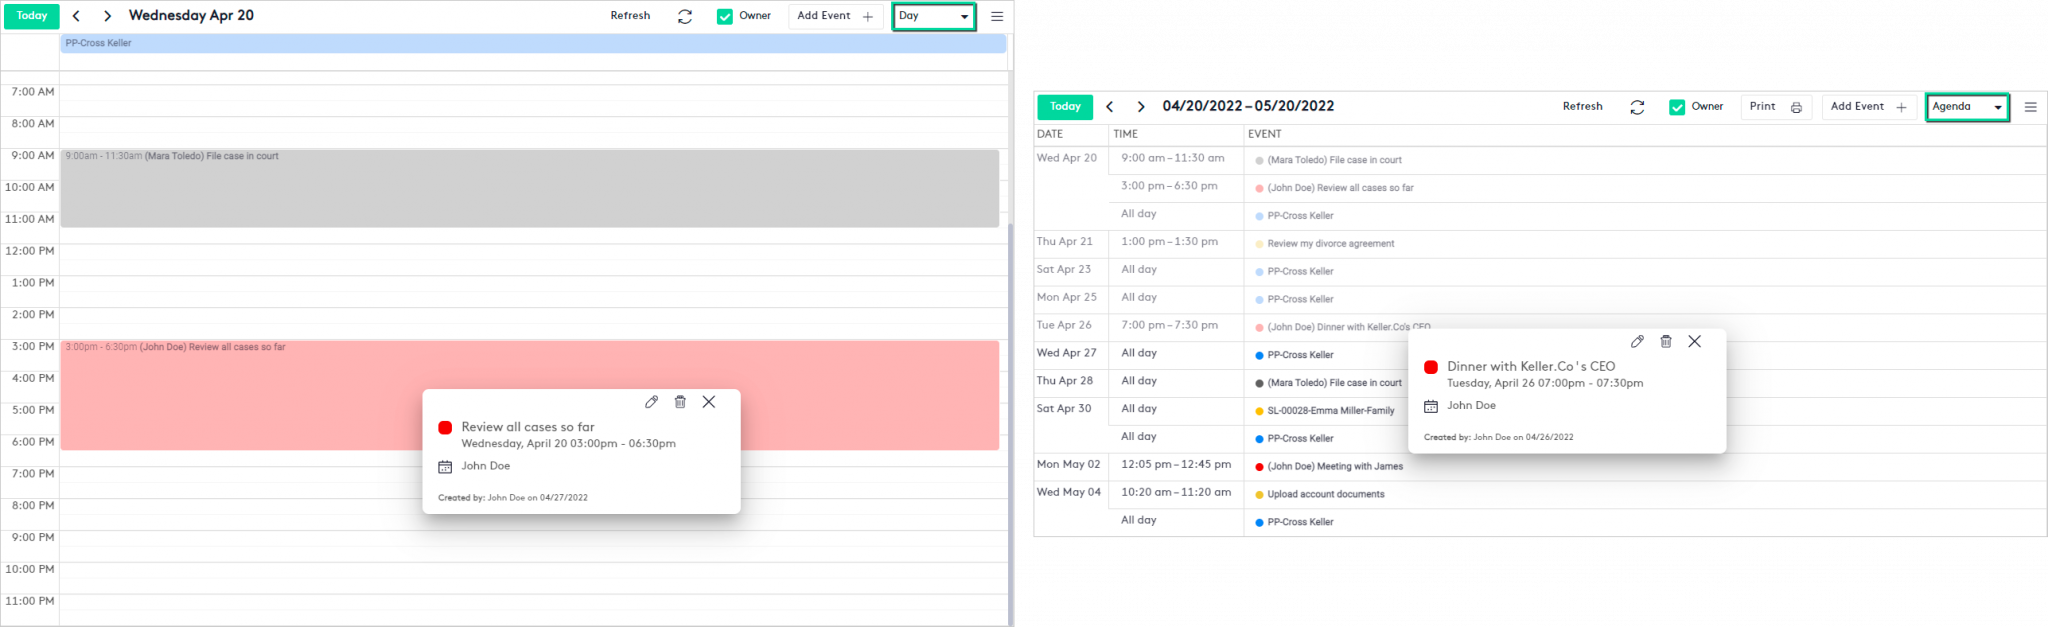Open hamburger menu in Agenda view
2048x627 pixels.
click(2030, 107)
